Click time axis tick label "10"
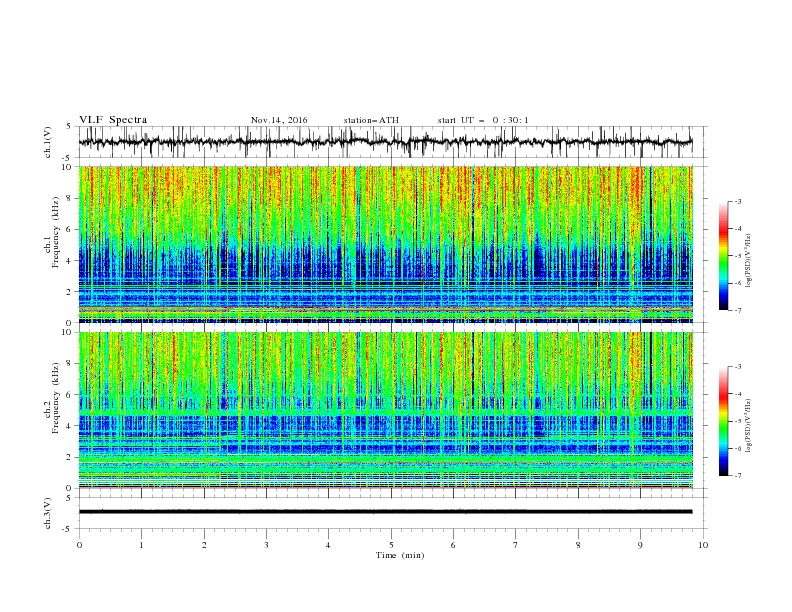The height and width of the screenshot is (612, 792). click(x=703, y=545)
